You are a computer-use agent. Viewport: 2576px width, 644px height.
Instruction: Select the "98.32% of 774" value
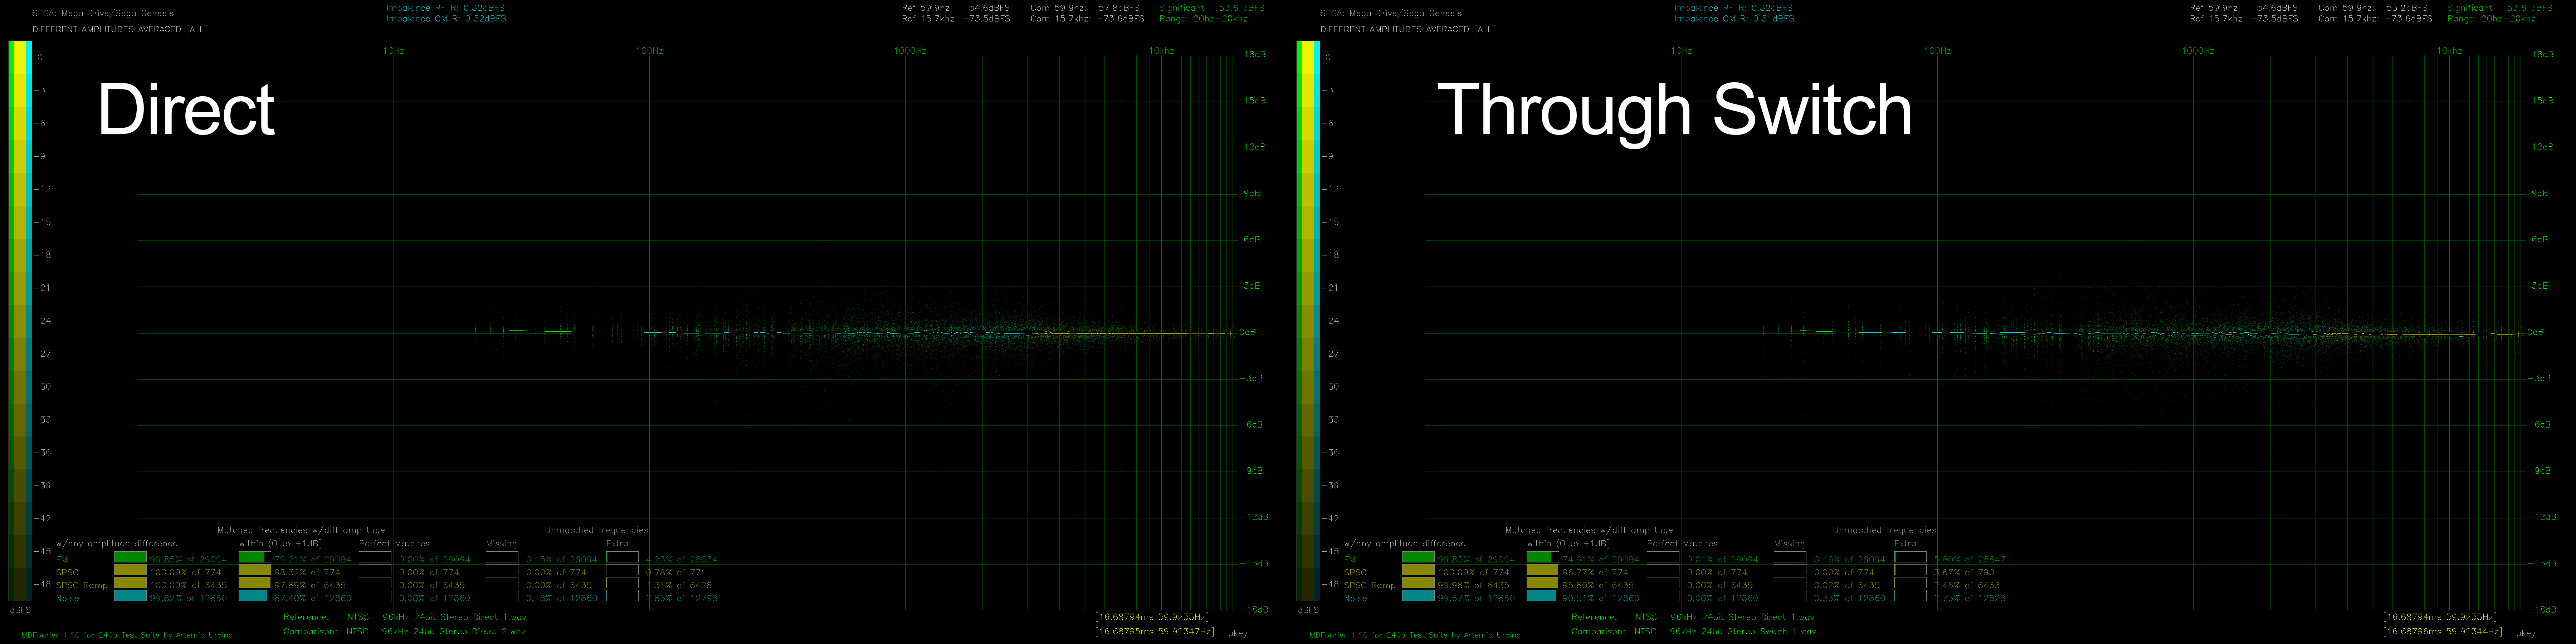[307, 573]
